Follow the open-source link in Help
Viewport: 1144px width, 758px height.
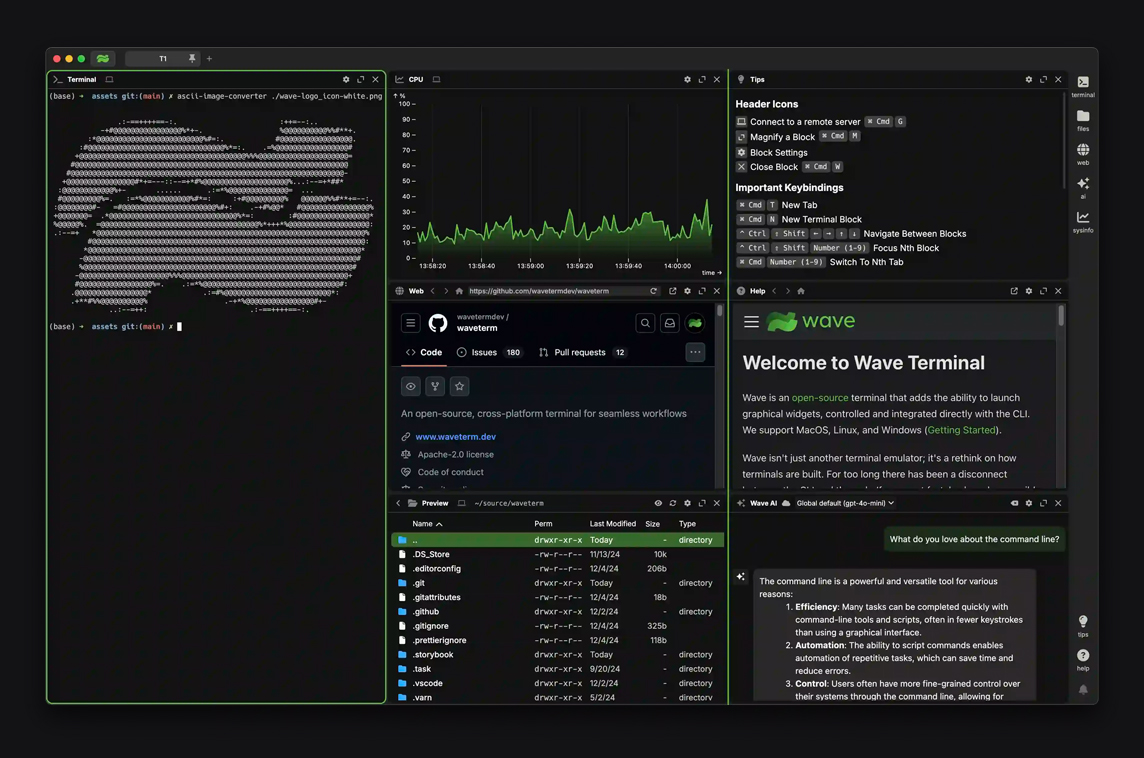click(x=820, y=398)
